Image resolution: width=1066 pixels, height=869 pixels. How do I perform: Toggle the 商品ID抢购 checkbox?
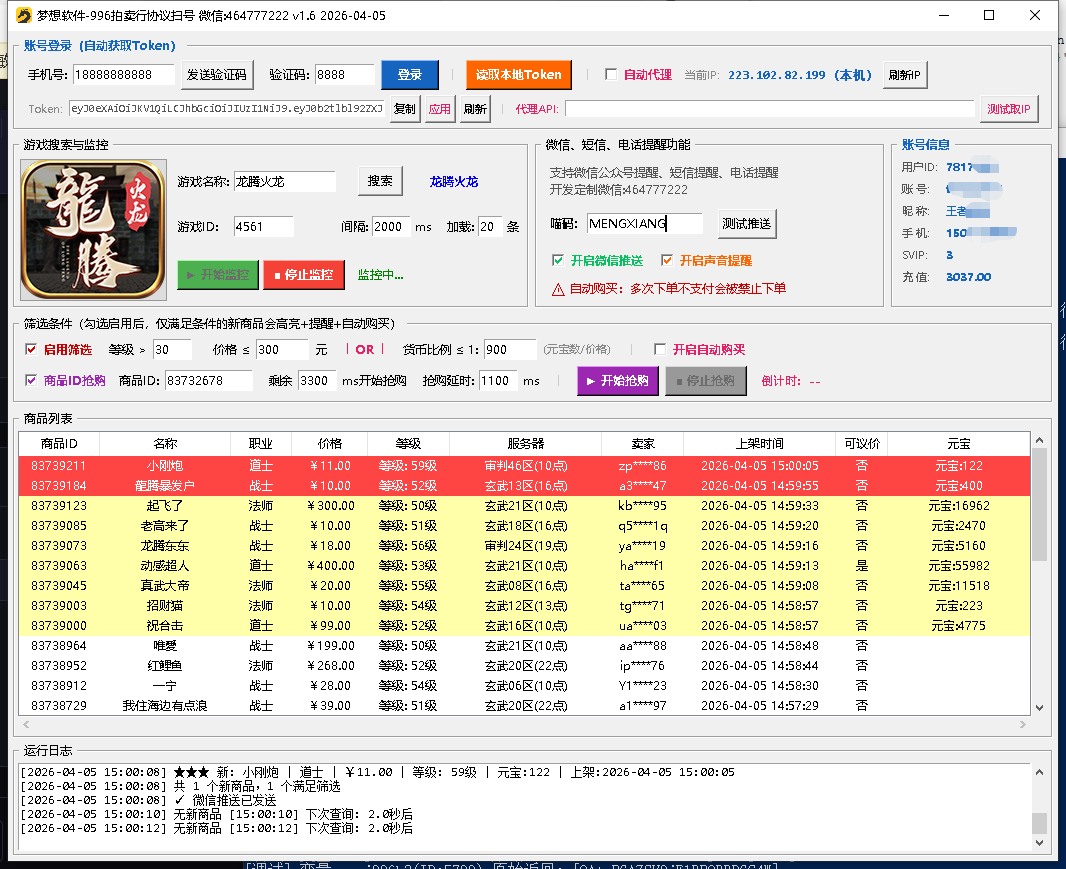[x=31, y=380]
